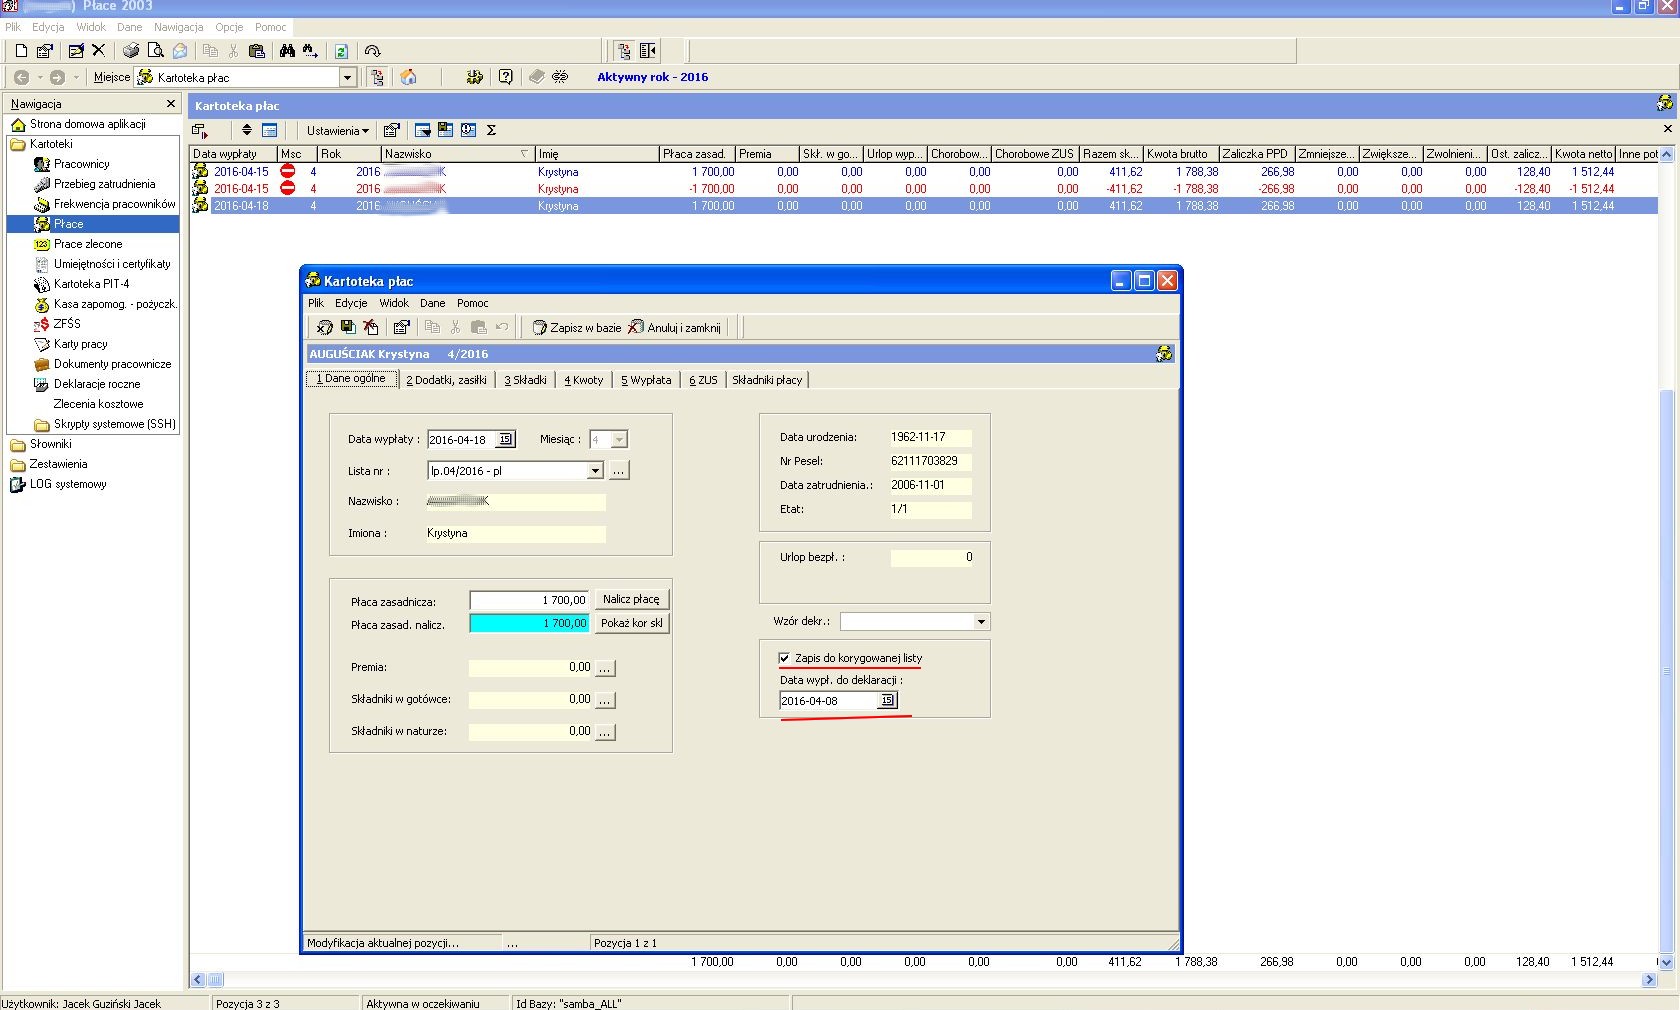The height and width of the screenshot is (1010, 1680).
Task: Switch to the Składniki płacy tab
Action: coord(767,380)
